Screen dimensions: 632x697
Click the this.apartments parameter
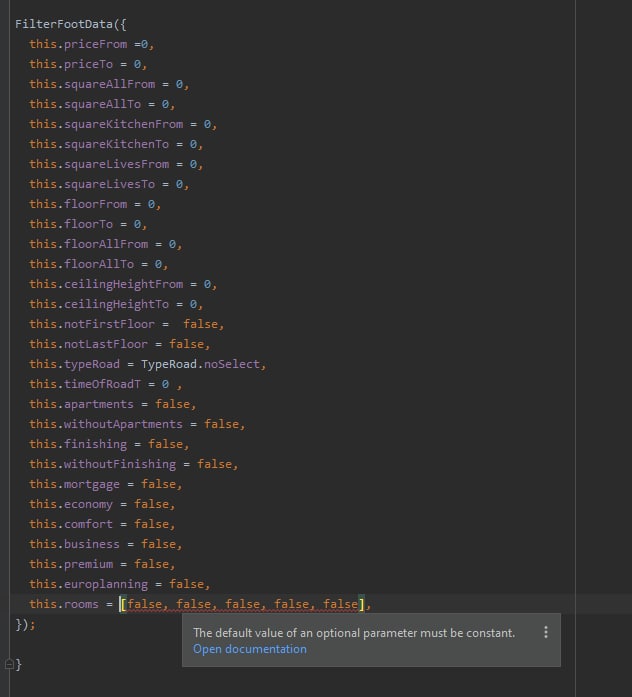click(81, 404)
